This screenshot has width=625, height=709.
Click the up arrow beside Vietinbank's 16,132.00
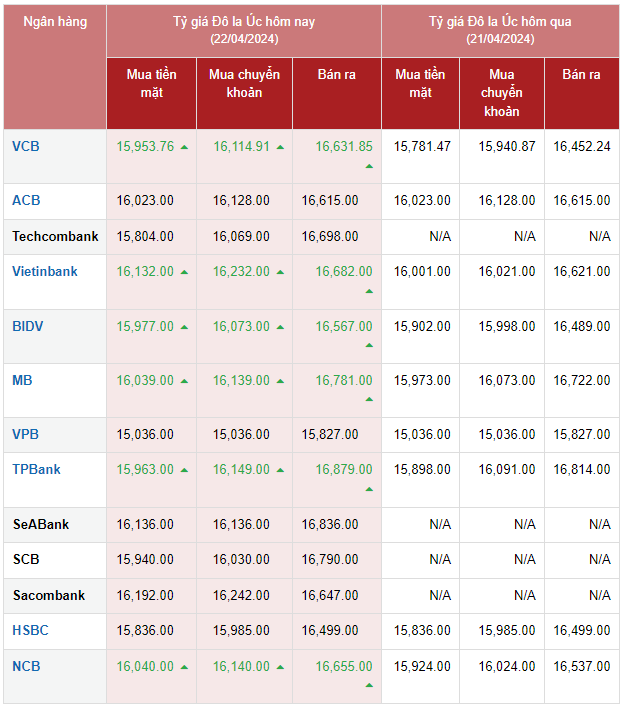point(184,272)
